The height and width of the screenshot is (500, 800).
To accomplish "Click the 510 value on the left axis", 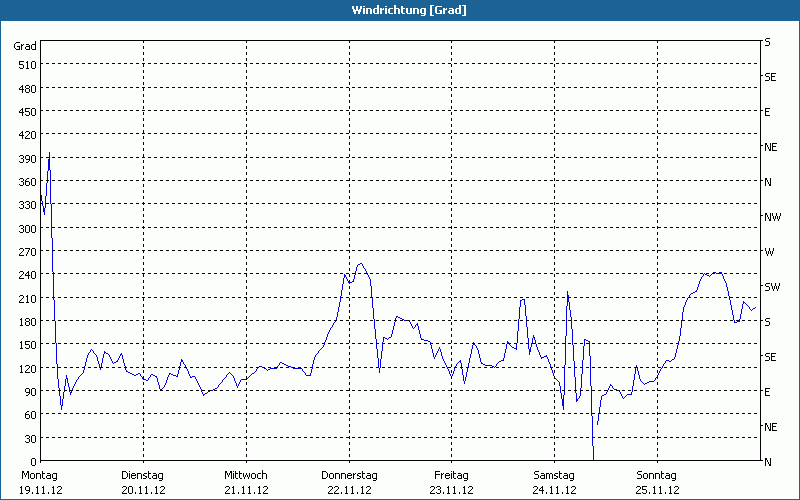I will pyautogui.click(x=28, y=65).
